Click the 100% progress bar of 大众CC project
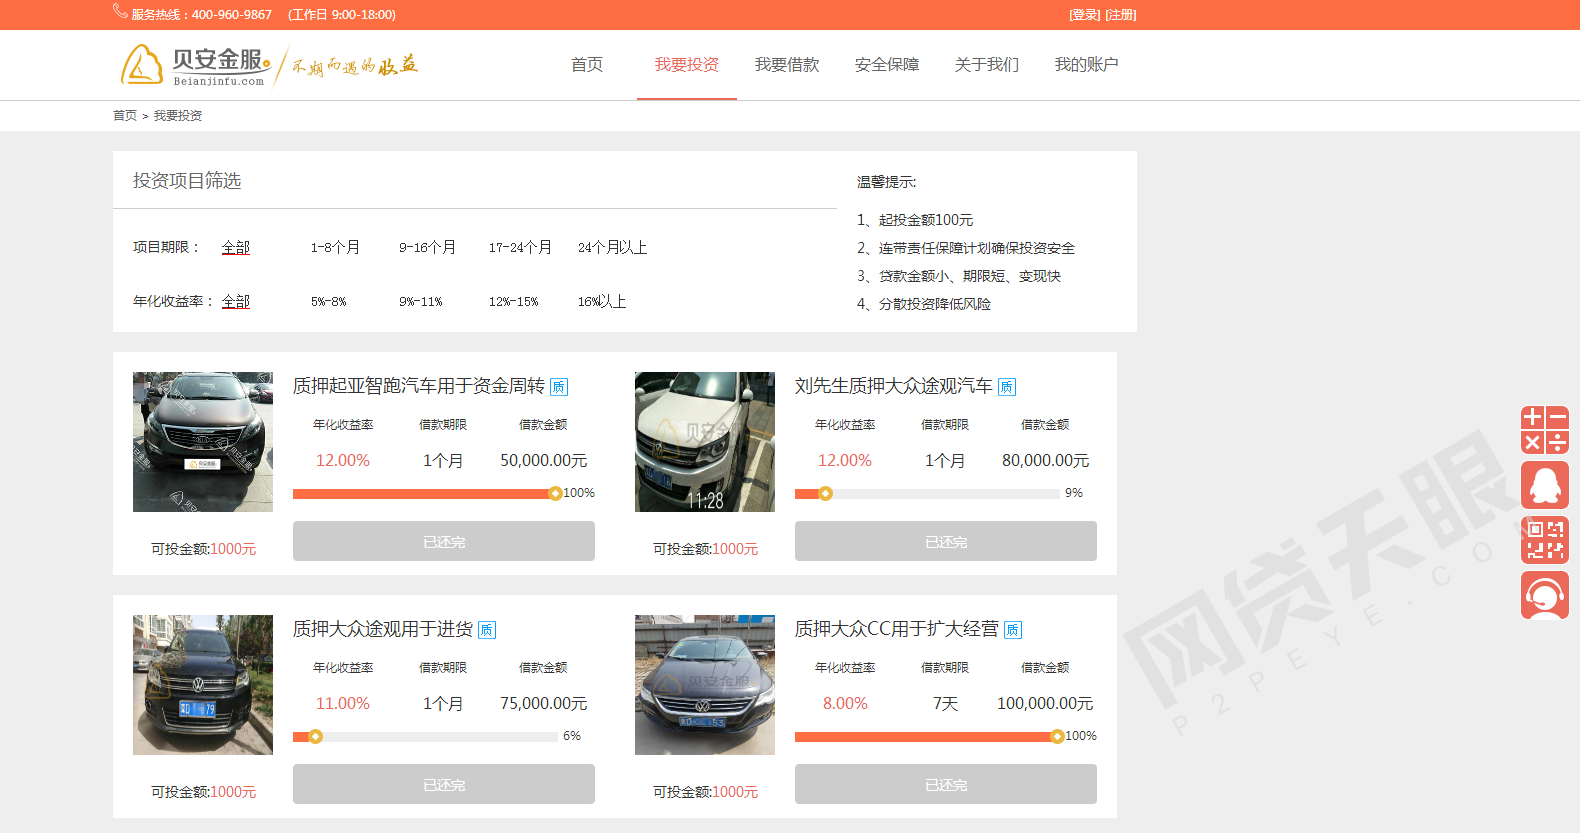1580x833 pixels. 929,736
